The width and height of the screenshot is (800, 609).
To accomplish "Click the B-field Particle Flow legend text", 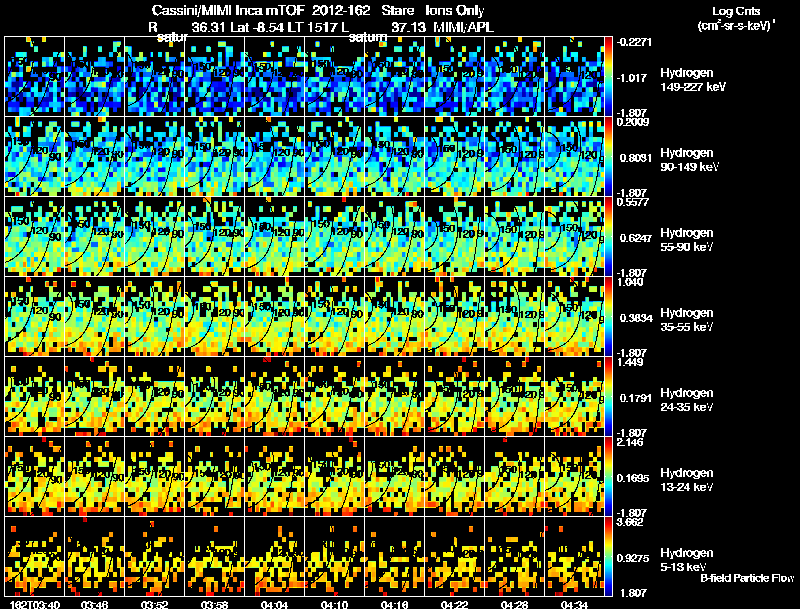I will [x=747, y=578].
